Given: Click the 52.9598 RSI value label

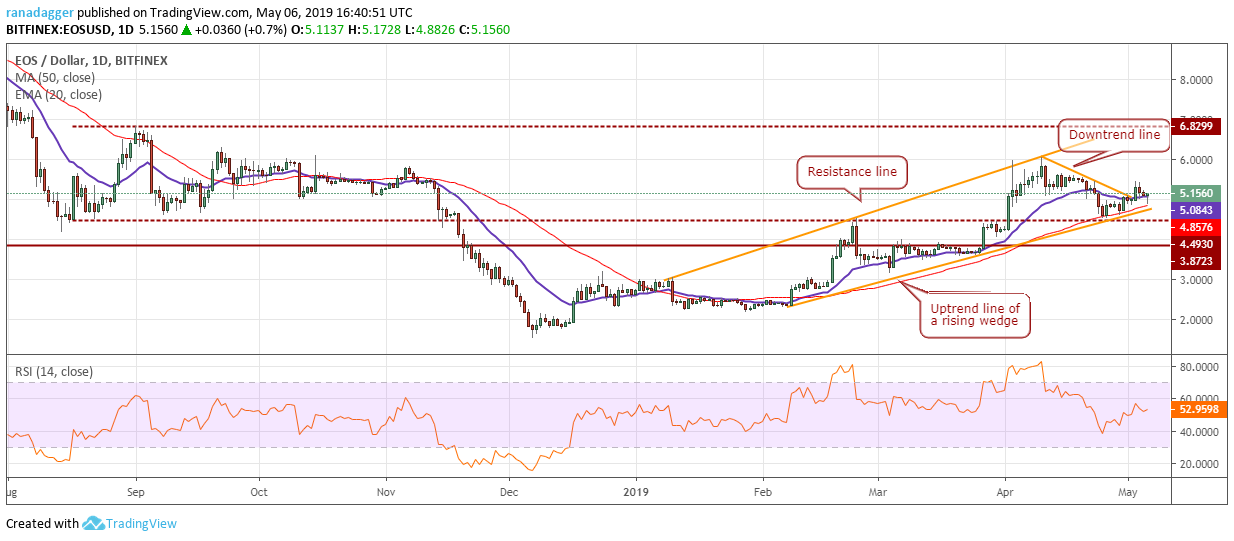Looking at the screenshot, I should [1201, 409].
